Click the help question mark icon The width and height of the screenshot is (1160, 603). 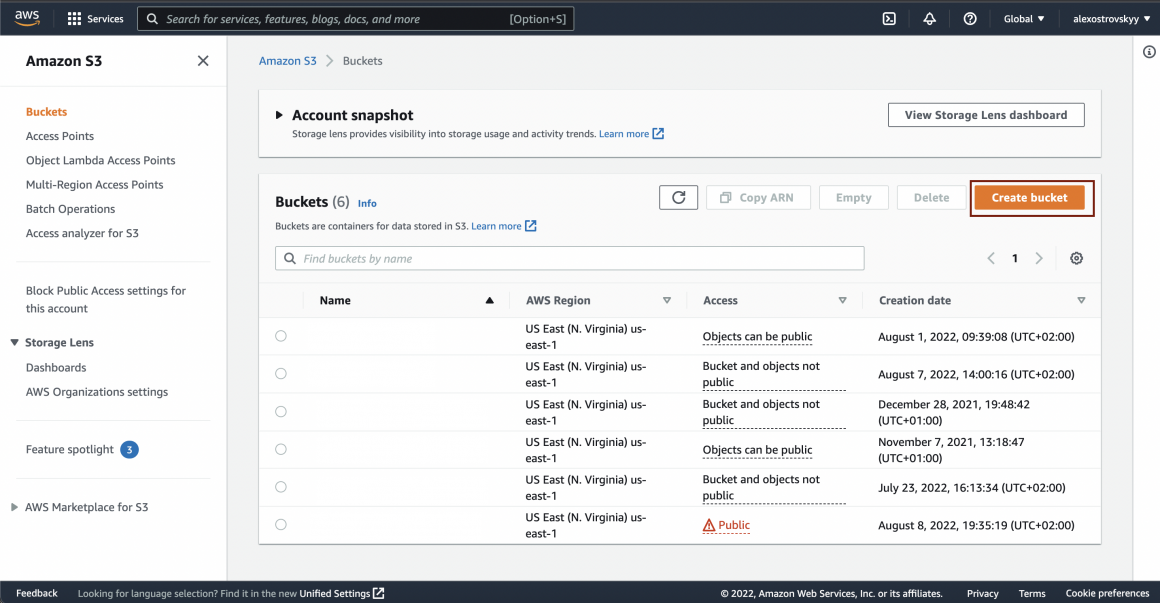[969, 19]
